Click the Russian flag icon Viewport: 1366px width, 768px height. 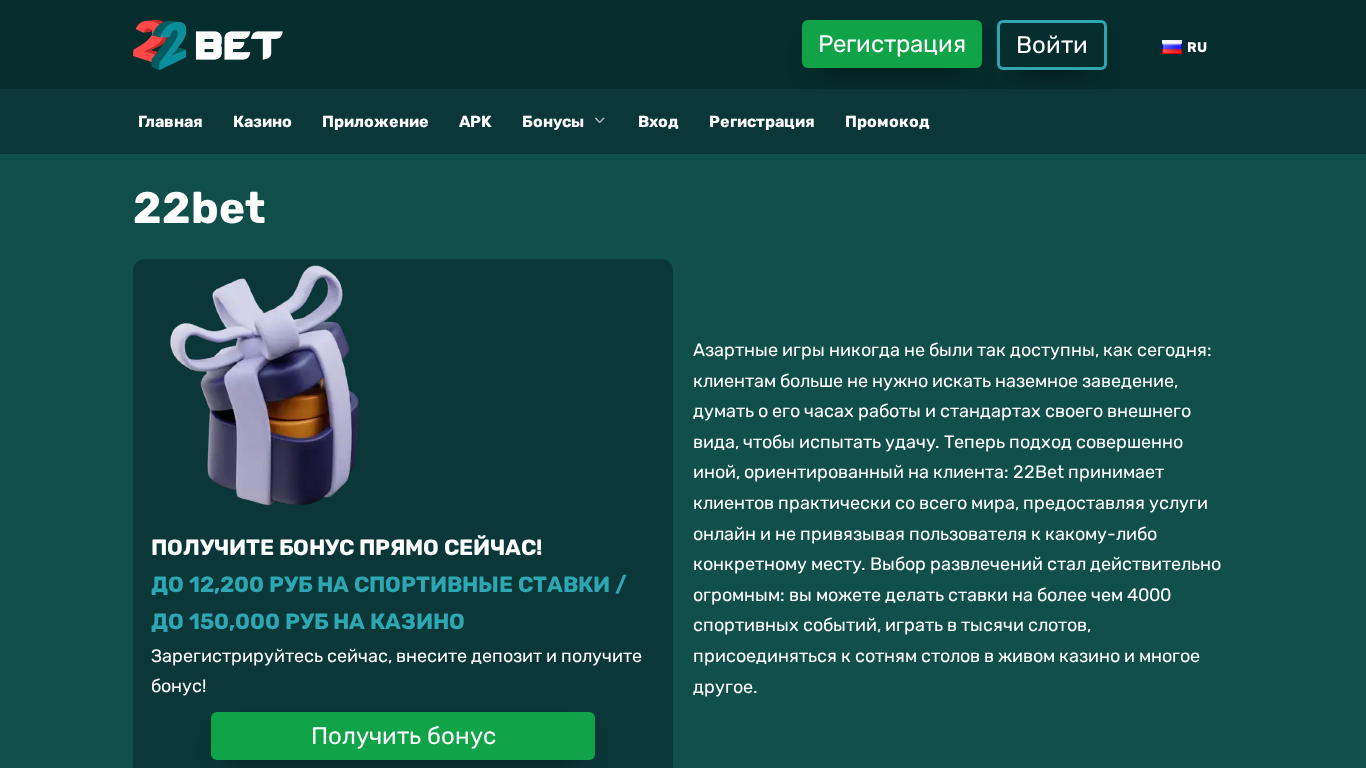click(1171, 46)
